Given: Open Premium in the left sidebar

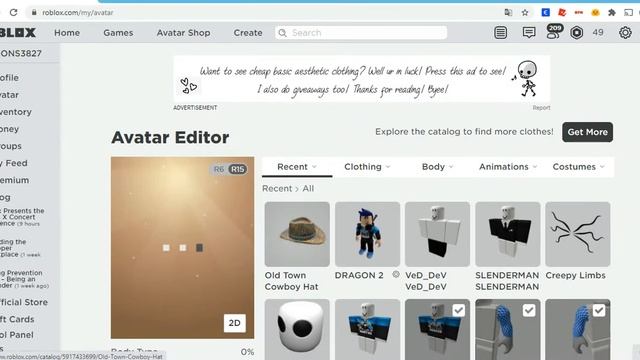Looking at the screenshot, I should coord(15,180).
